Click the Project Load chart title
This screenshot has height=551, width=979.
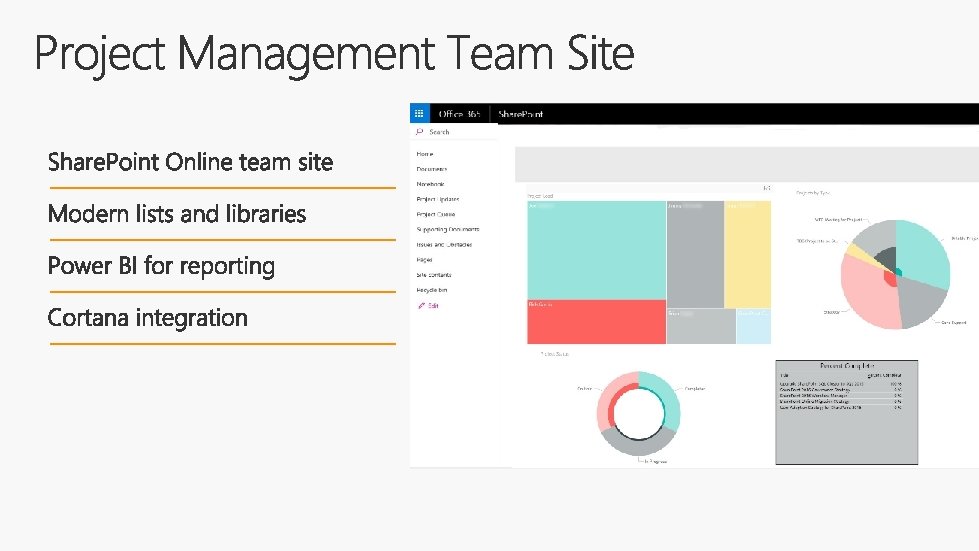click(x=541, y=196)
